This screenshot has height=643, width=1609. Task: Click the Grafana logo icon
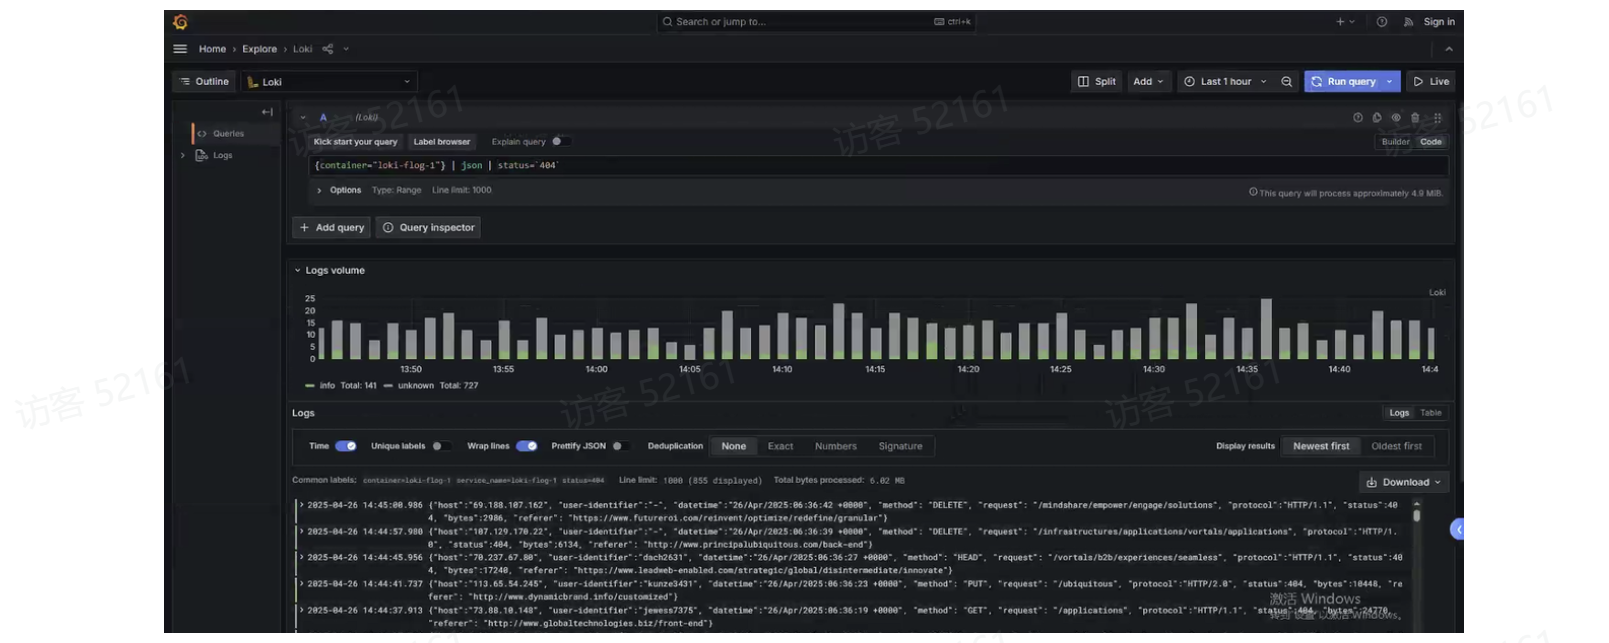coord(180,22)
